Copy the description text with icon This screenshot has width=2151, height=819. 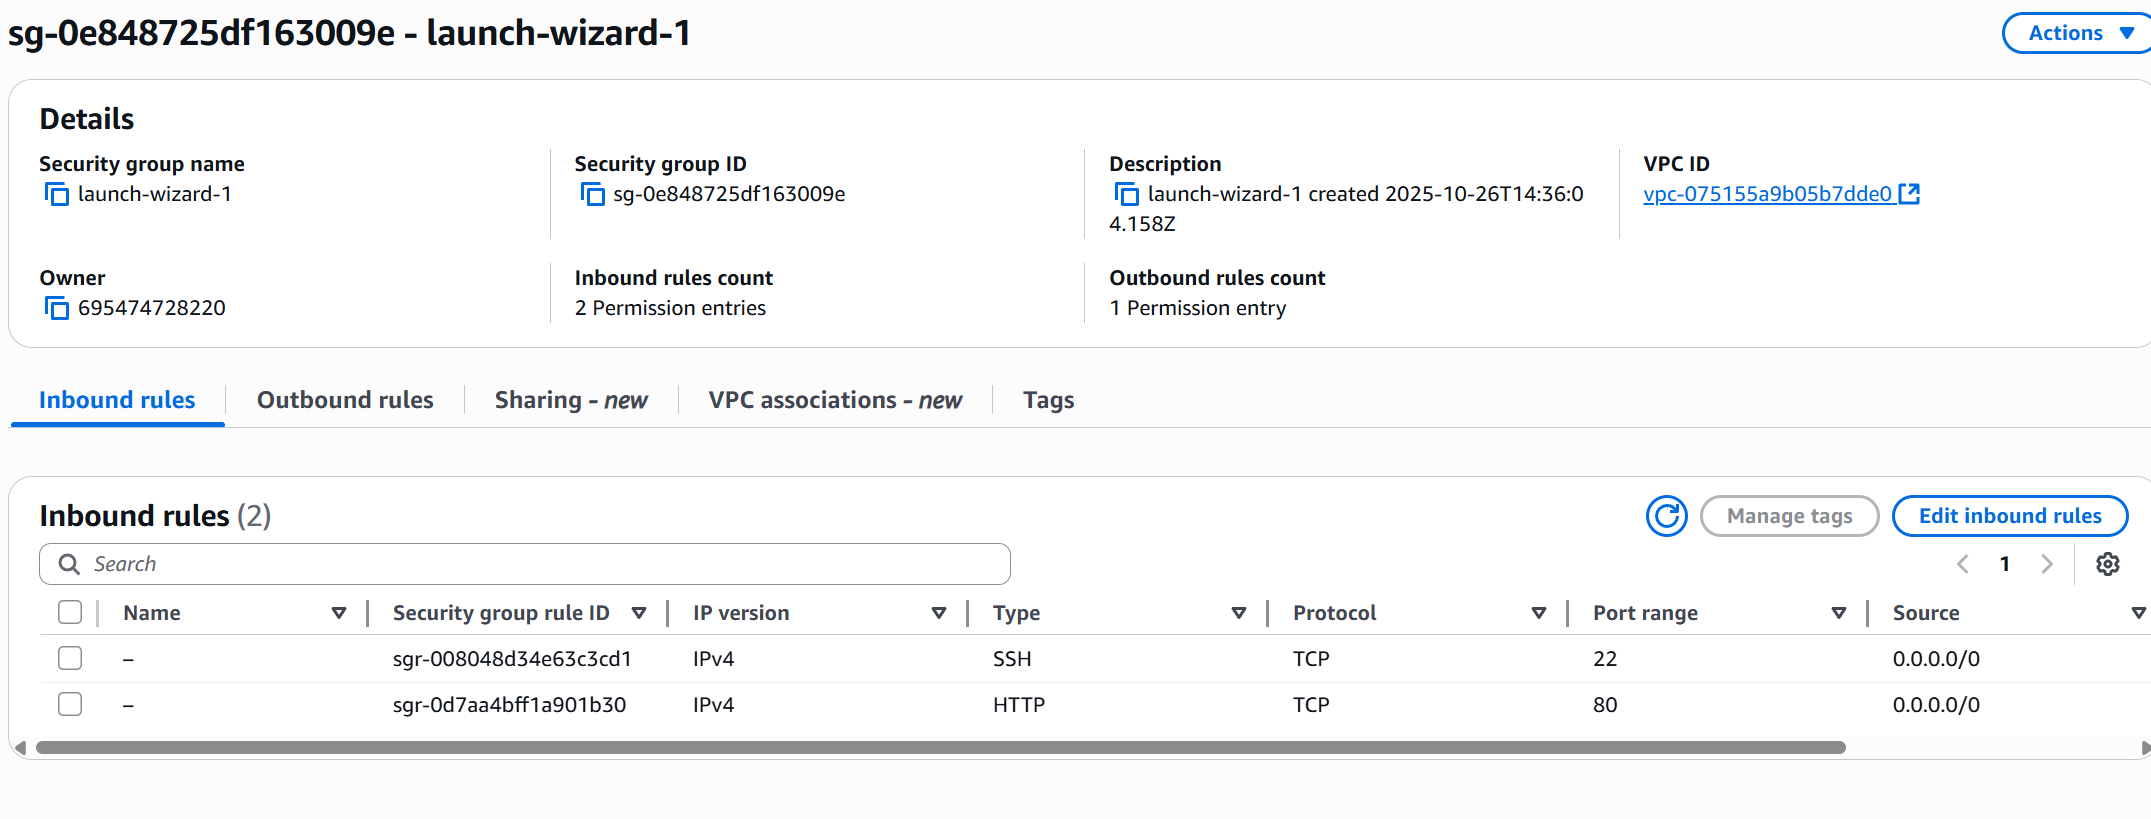1127,194
